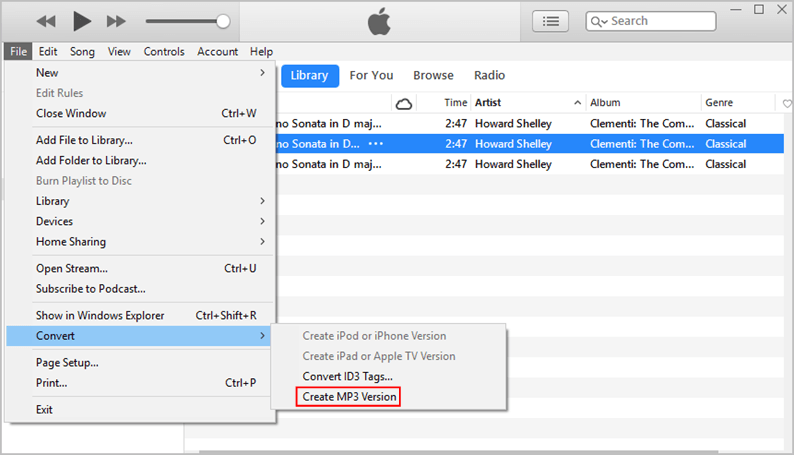
Task: Click the volume slider knob
Action: 223,21
